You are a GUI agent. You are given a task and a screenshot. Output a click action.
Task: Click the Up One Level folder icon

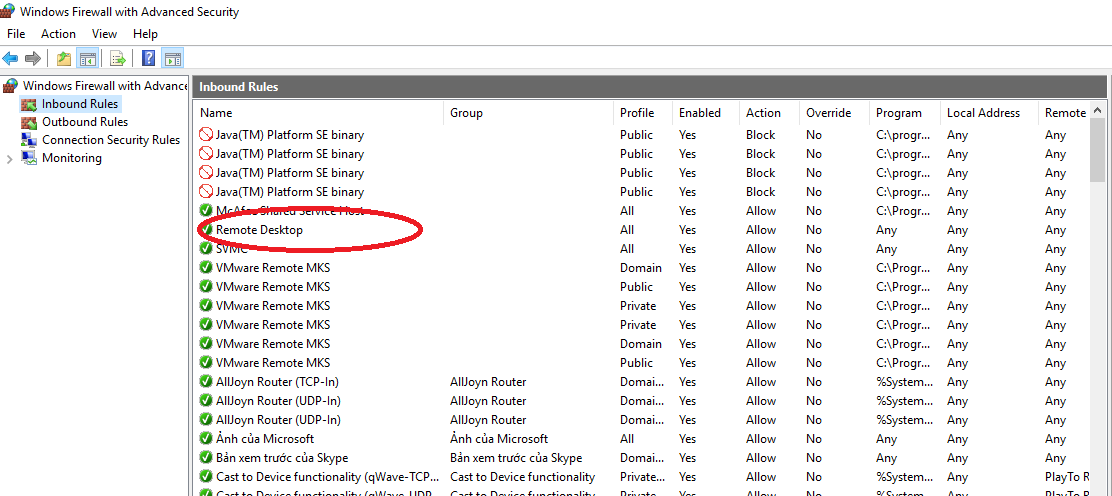[64, 58]
